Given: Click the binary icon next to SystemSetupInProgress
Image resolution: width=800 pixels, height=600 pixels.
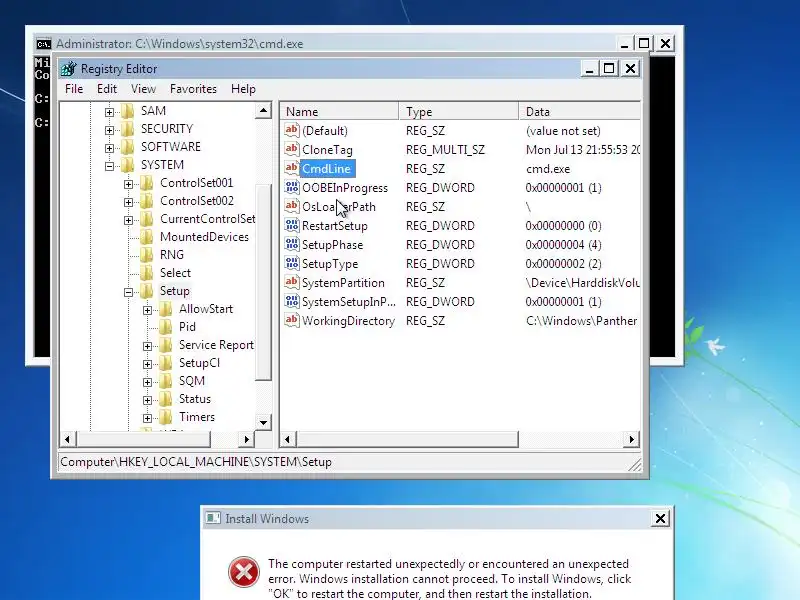Looking at the screenshot, I should click(292, 302).
